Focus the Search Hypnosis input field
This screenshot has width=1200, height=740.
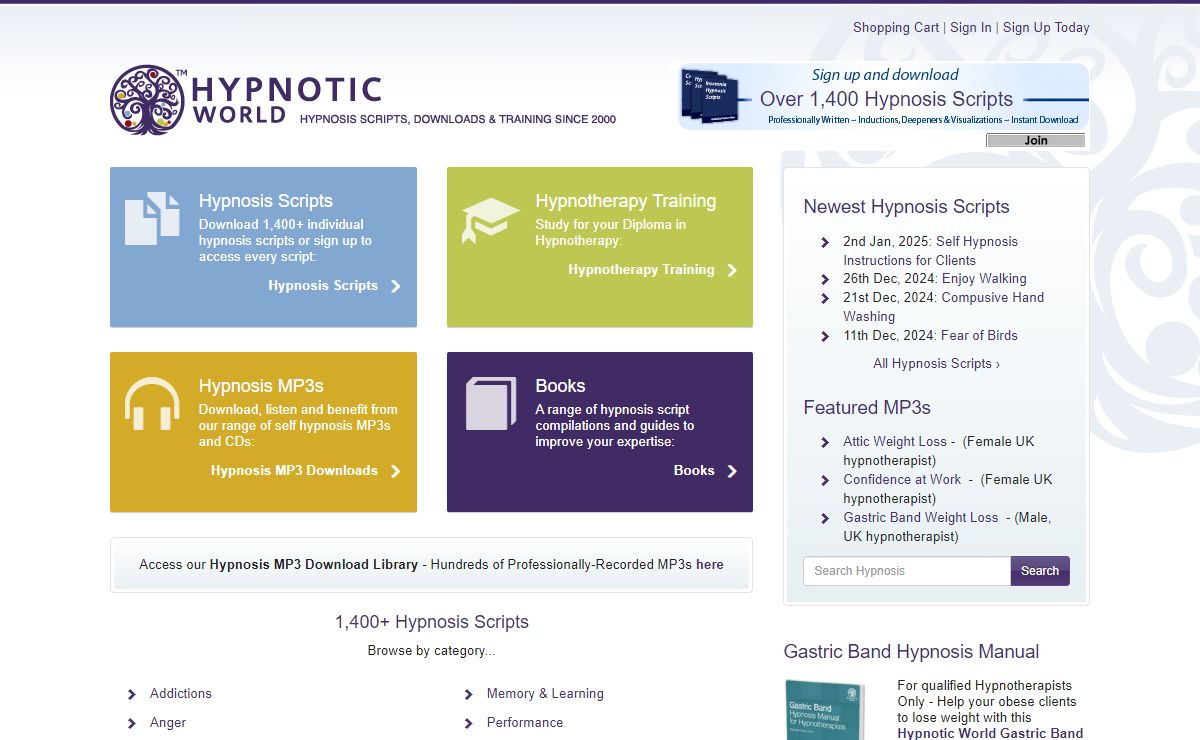(907, 571)
